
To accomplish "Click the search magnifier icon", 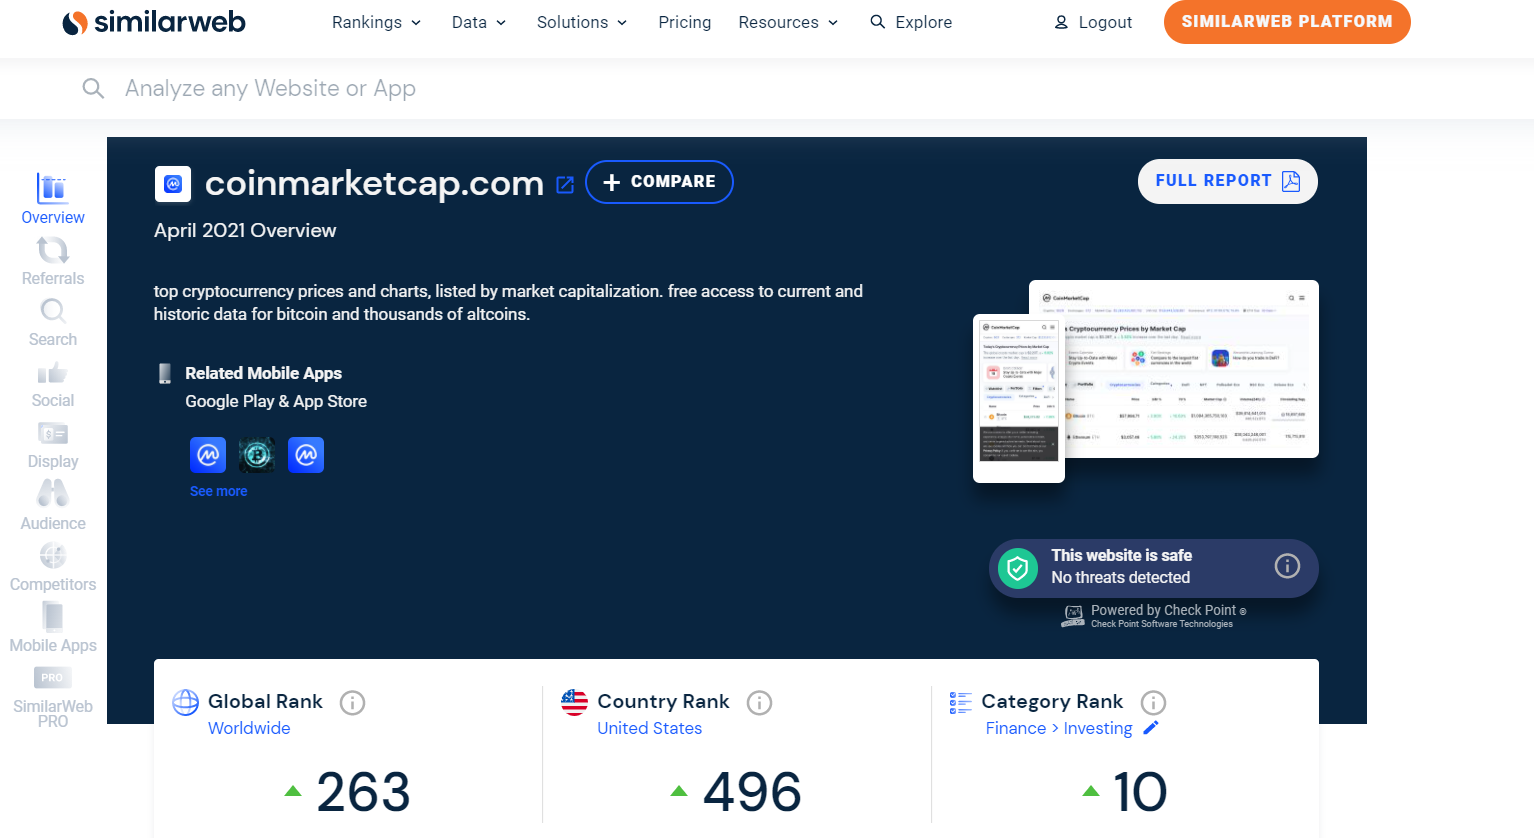I will point(93,89).
